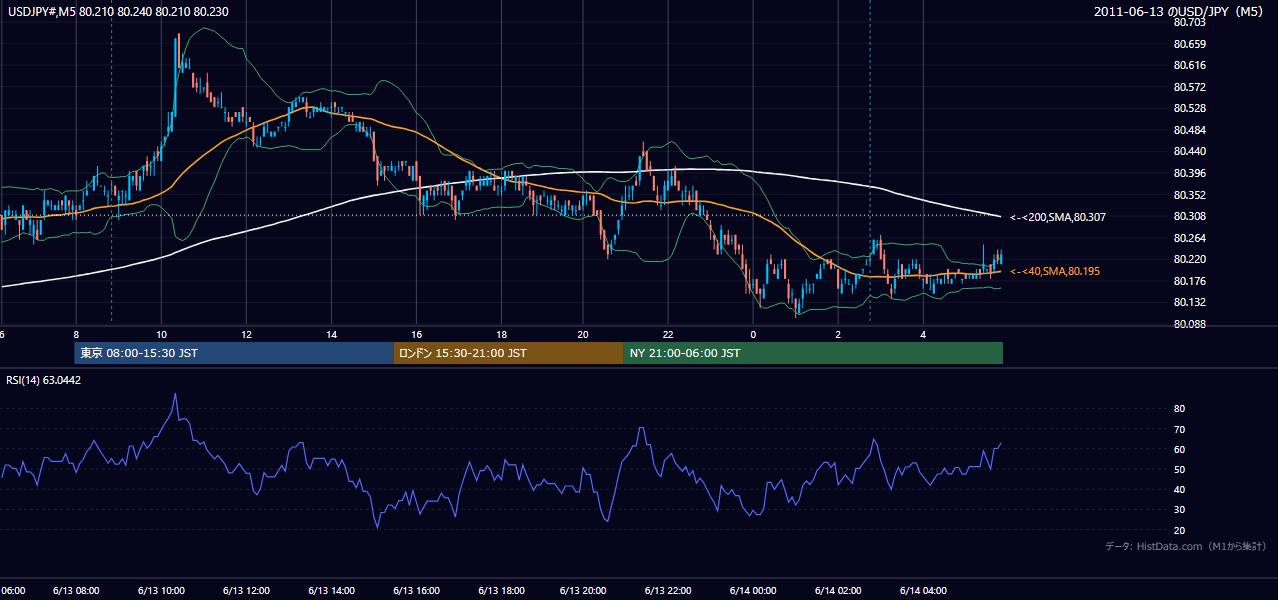The height and width of the screenshot is (600, 1278).
Task: Click the 80.220 price axis label
Action: pyautogui.click(x=1189, y=259)
